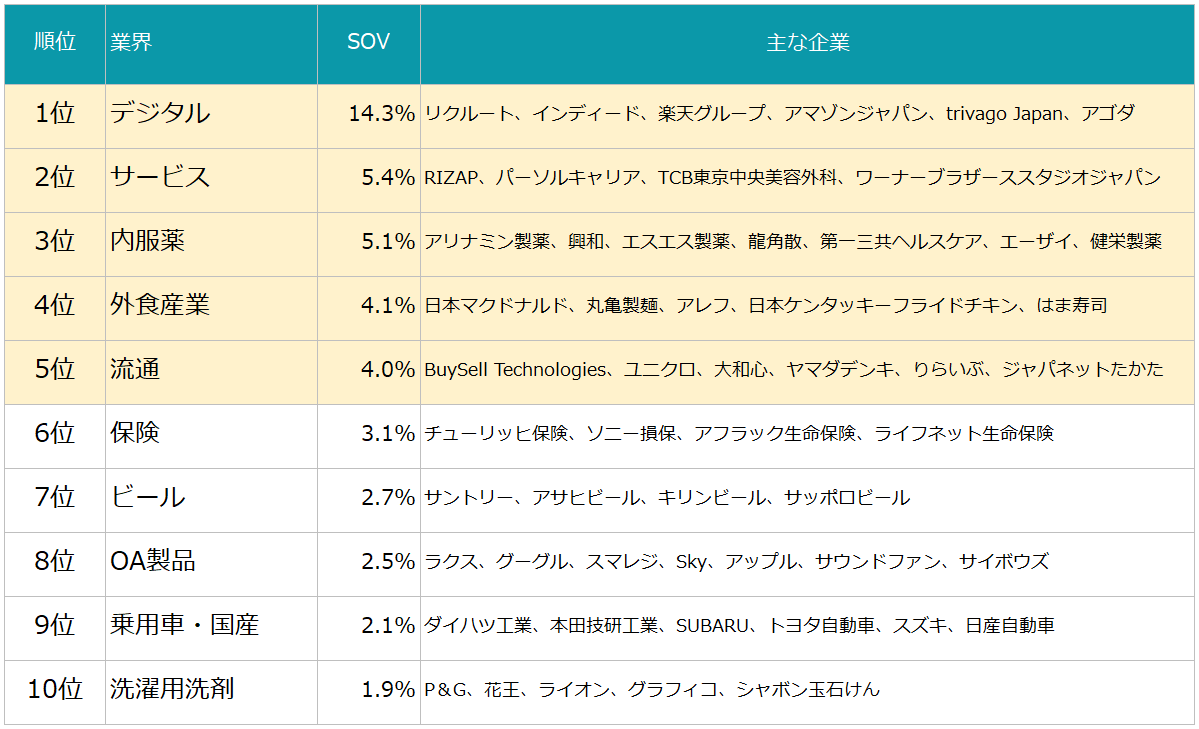This screenshot has width=1199, height=729.
Task: Click the companies cell listing サントリー
Action: click(x=807, y=501)
